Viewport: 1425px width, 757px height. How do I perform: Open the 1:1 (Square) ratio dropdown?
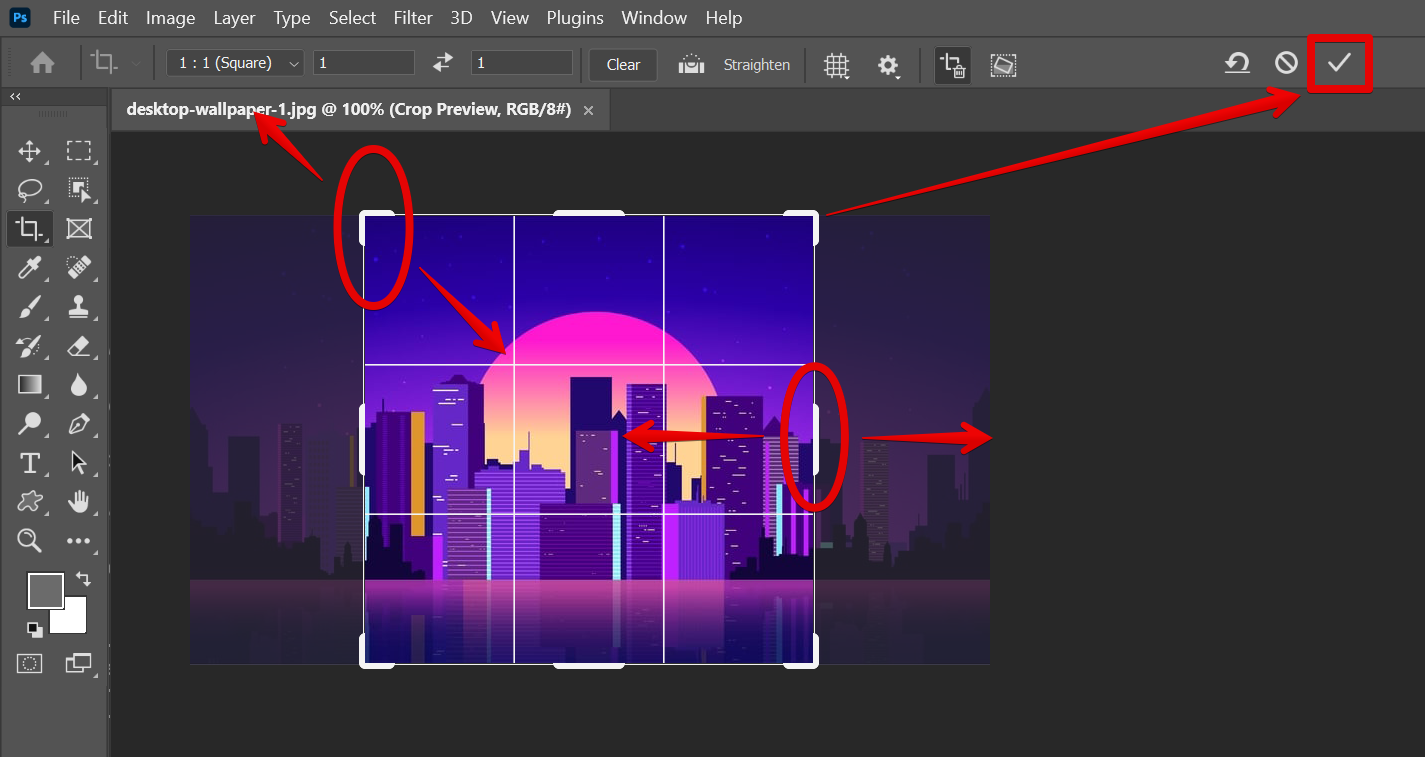point(236,63)
